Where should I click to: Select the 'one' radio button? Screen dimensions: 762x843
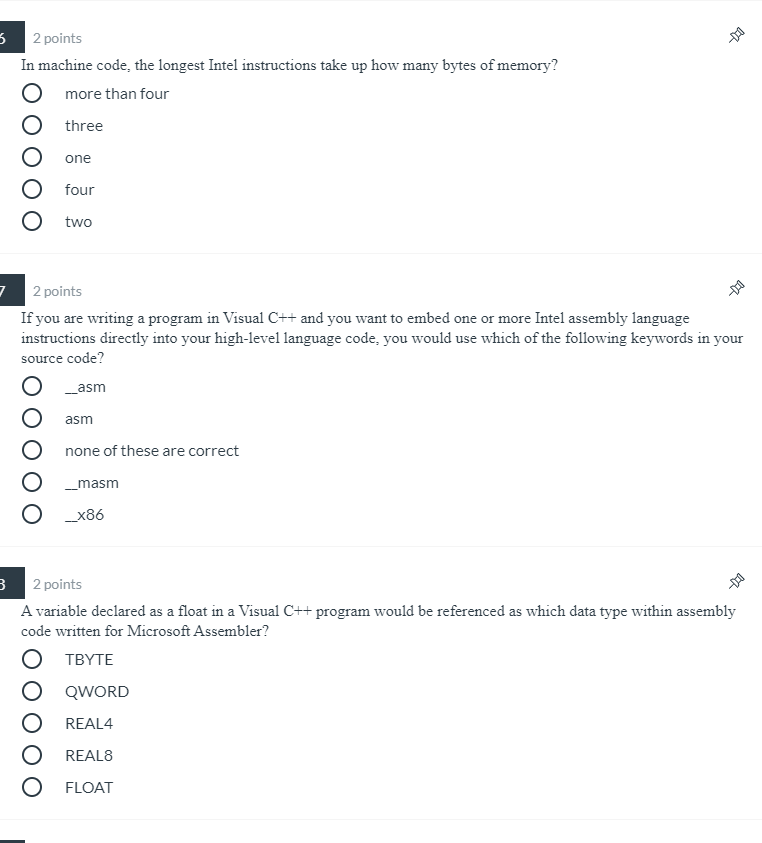click(32, 157)
